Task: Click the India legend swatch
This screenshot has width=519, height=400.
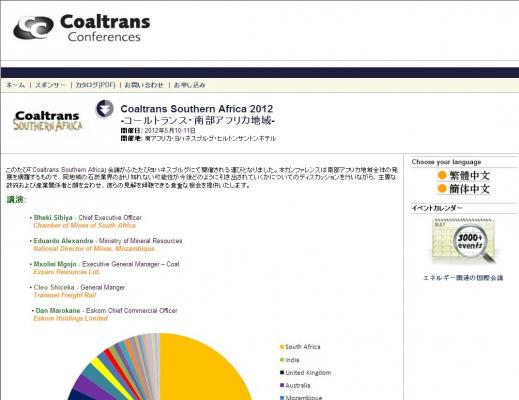Action: pyautogui.click(x=282, y=360)
